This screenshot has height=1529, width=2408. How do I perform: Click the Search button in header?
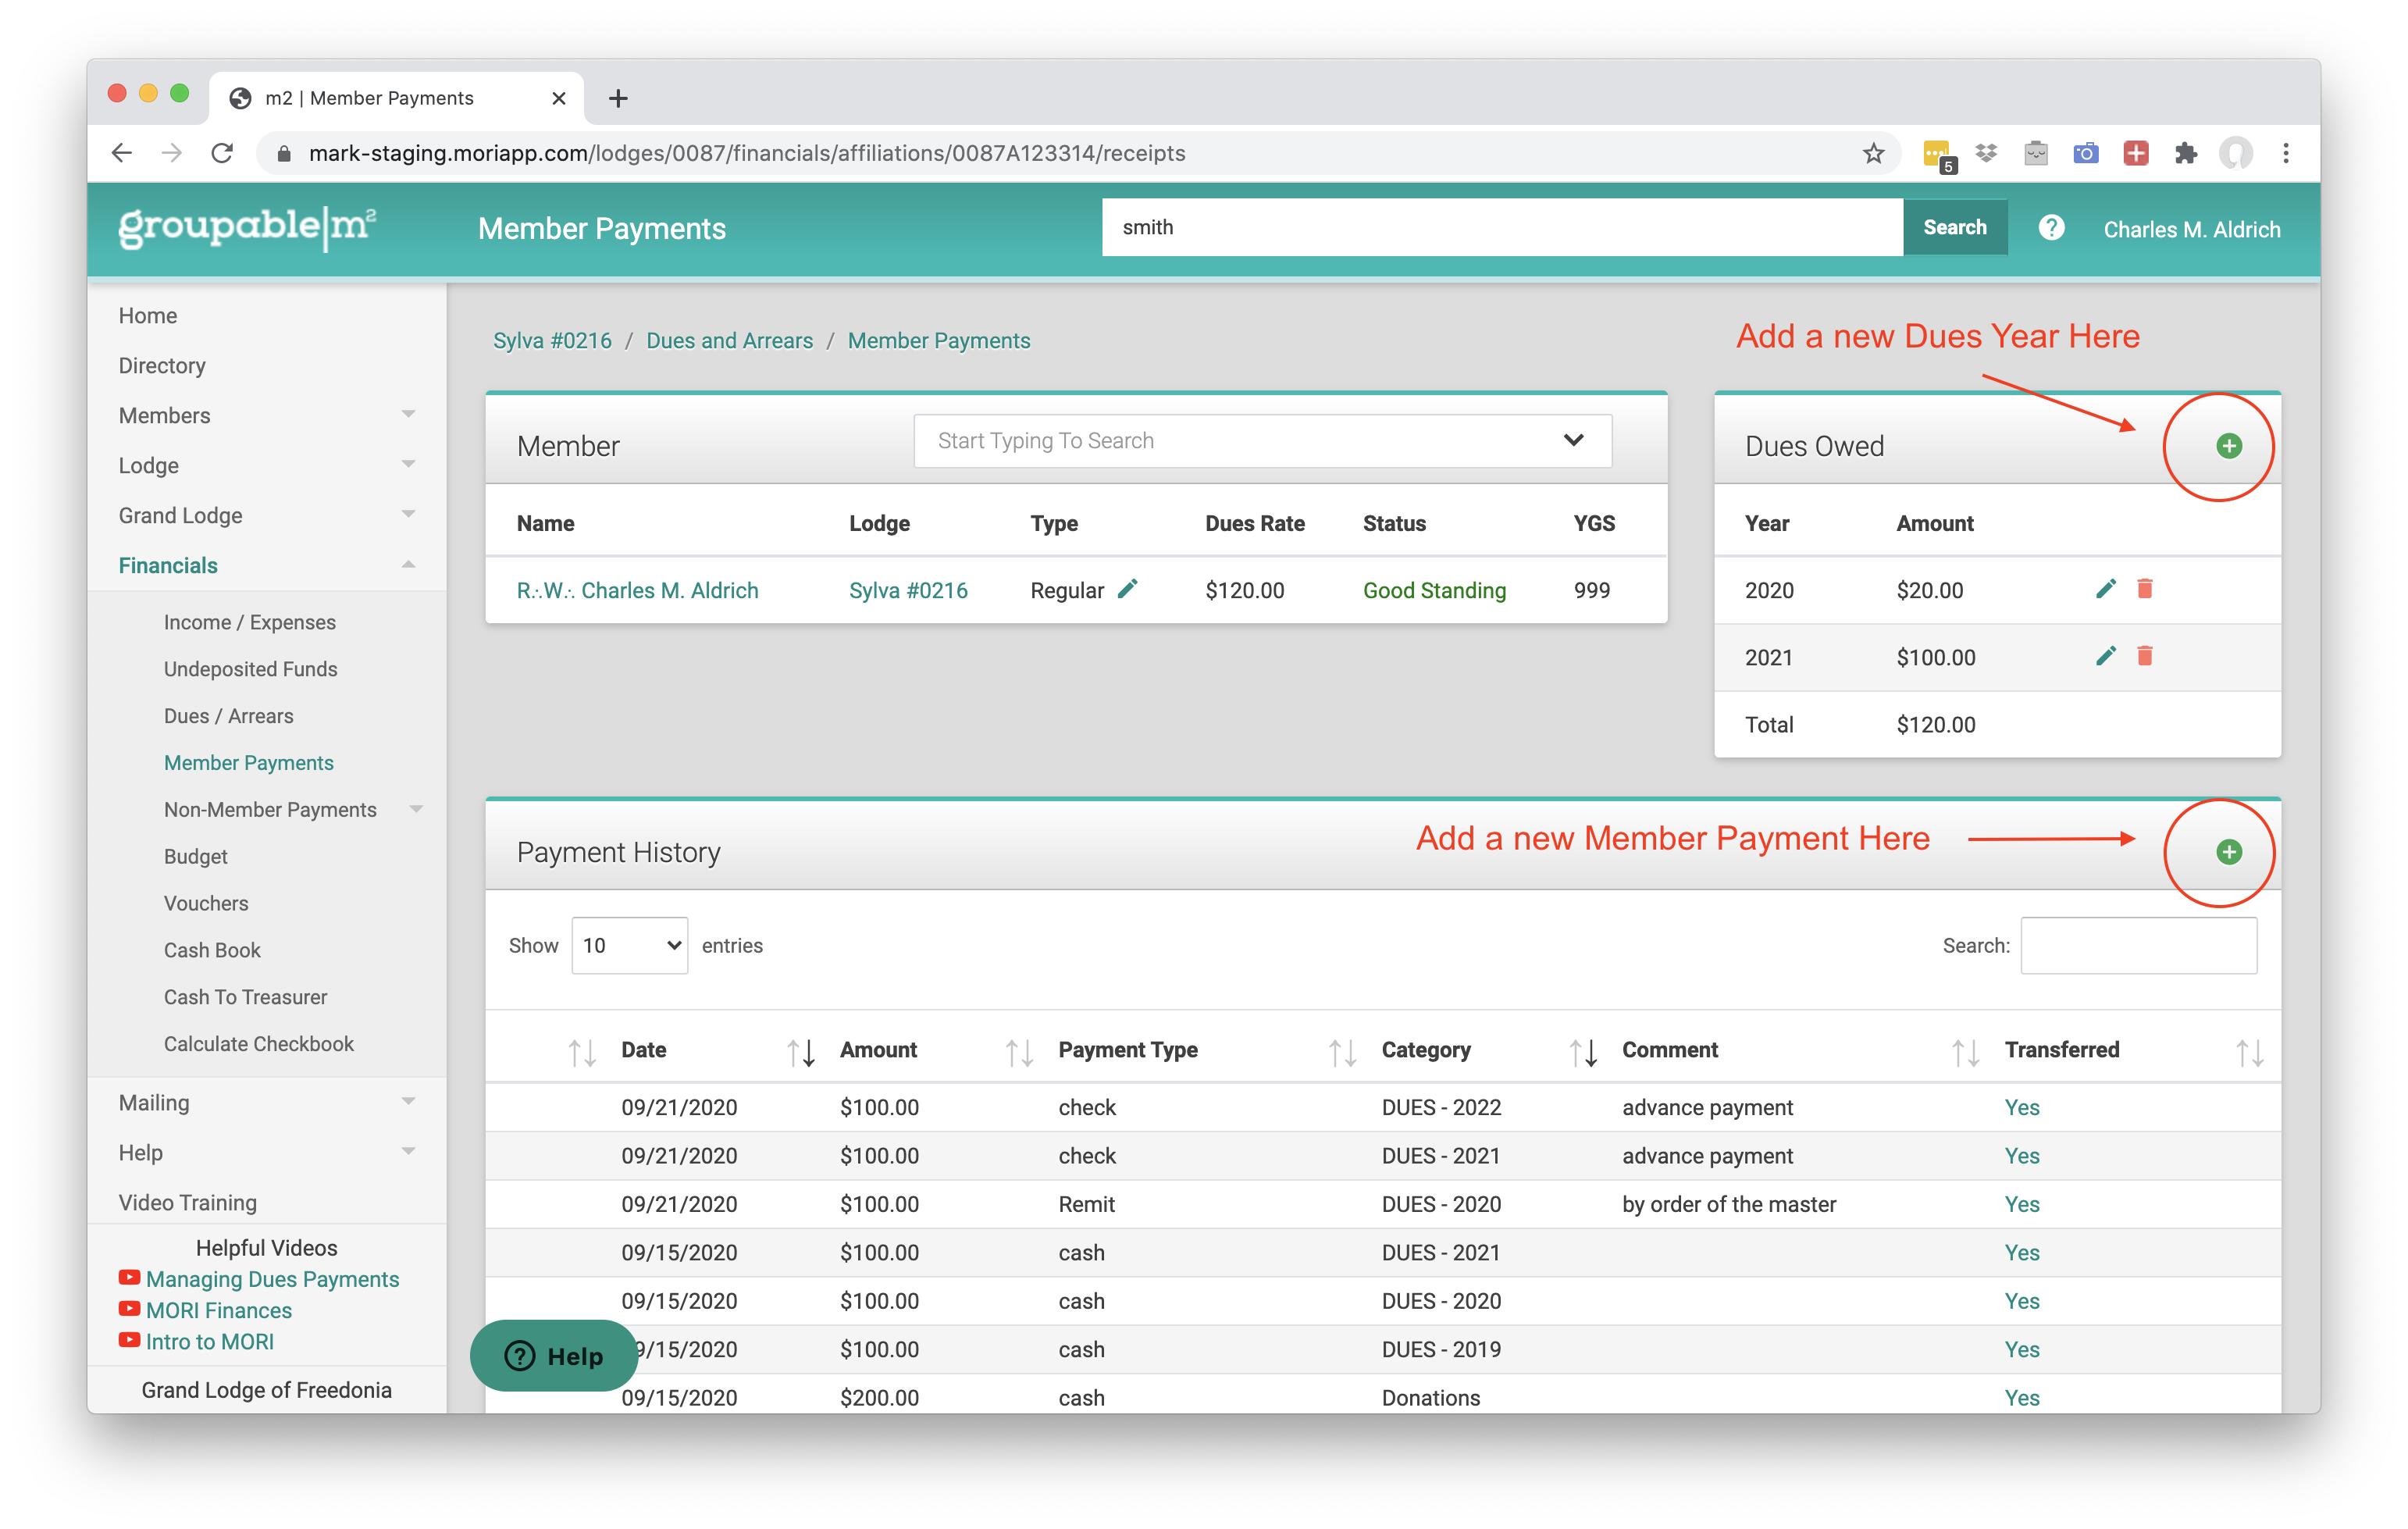1954,227
